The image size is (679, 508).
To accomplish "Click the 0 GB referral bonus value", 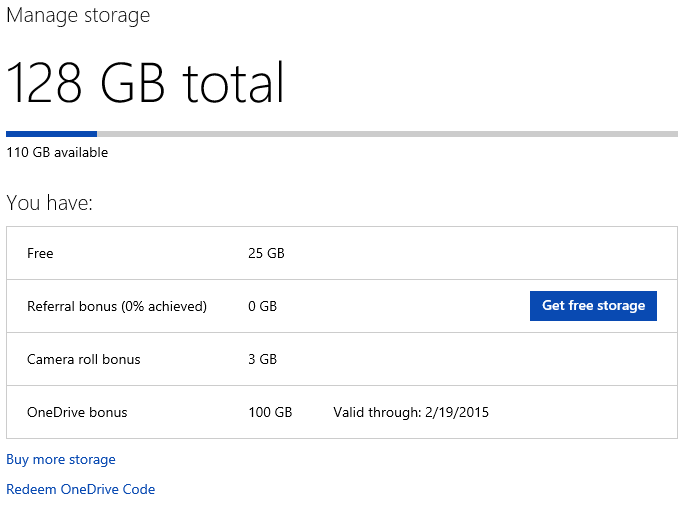I will click(262, 307).
